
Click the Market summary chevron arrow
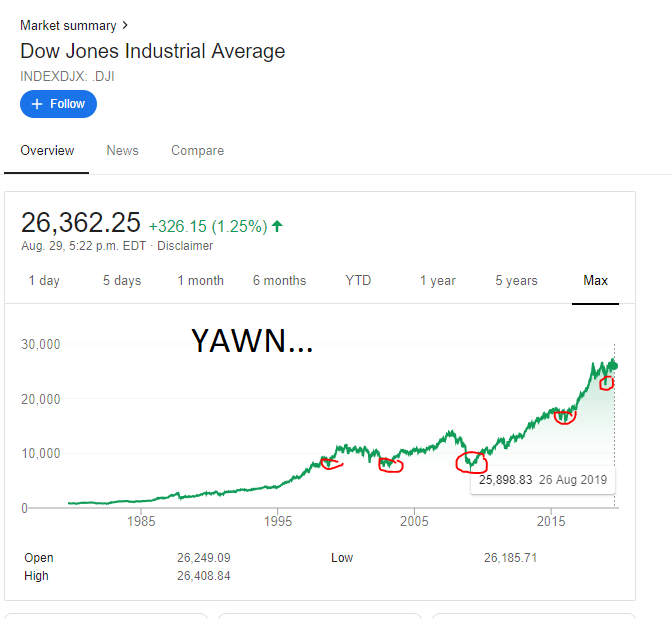pyautogui.click(x=125, y=25)
